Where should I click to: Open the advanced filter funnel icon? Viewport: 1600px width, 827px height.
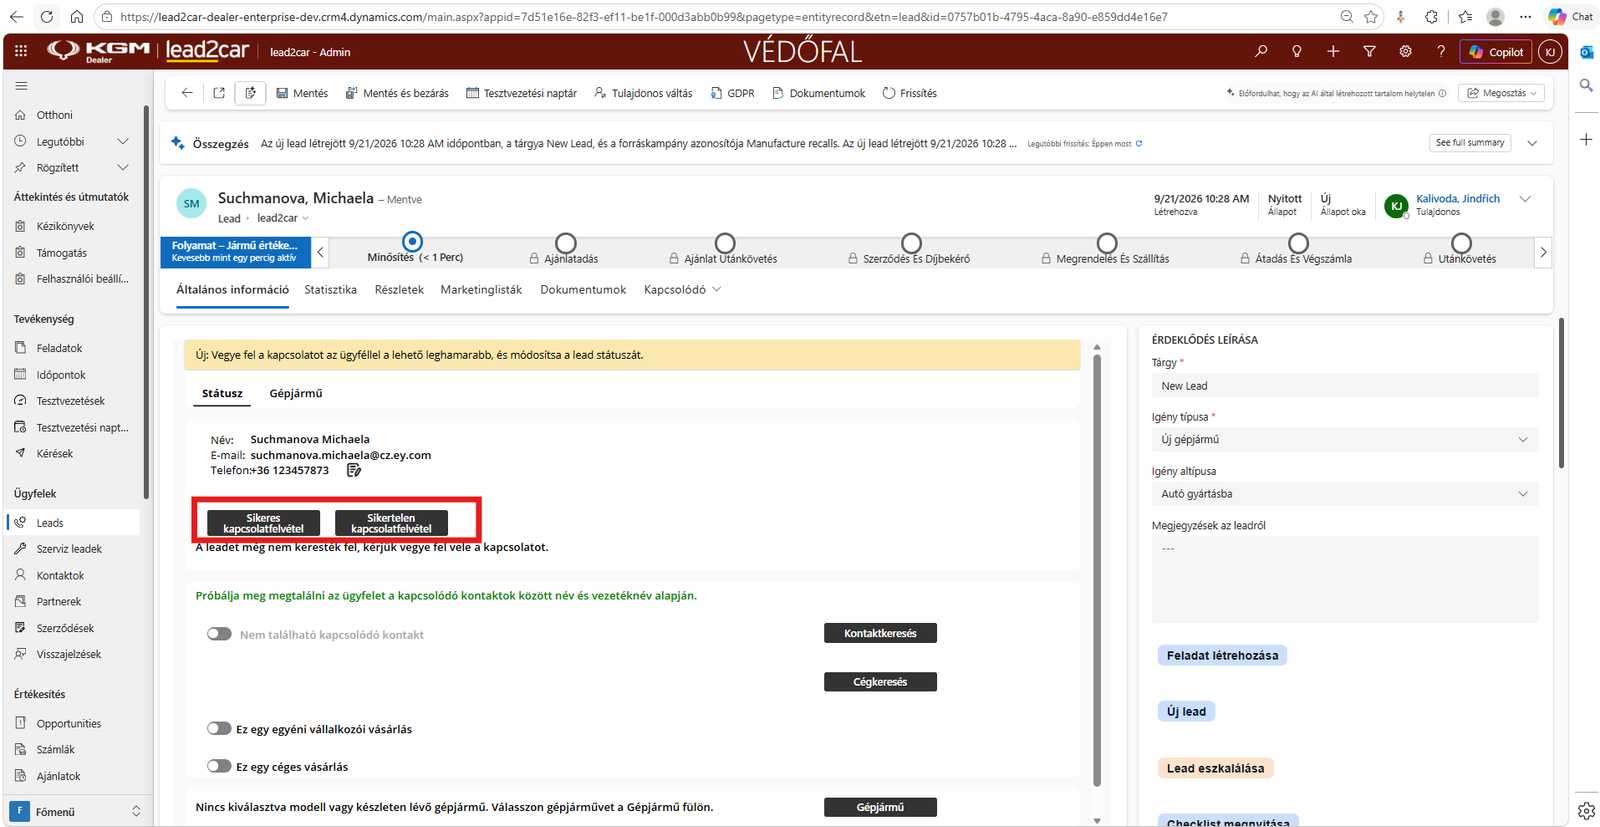coord(1369,51)
